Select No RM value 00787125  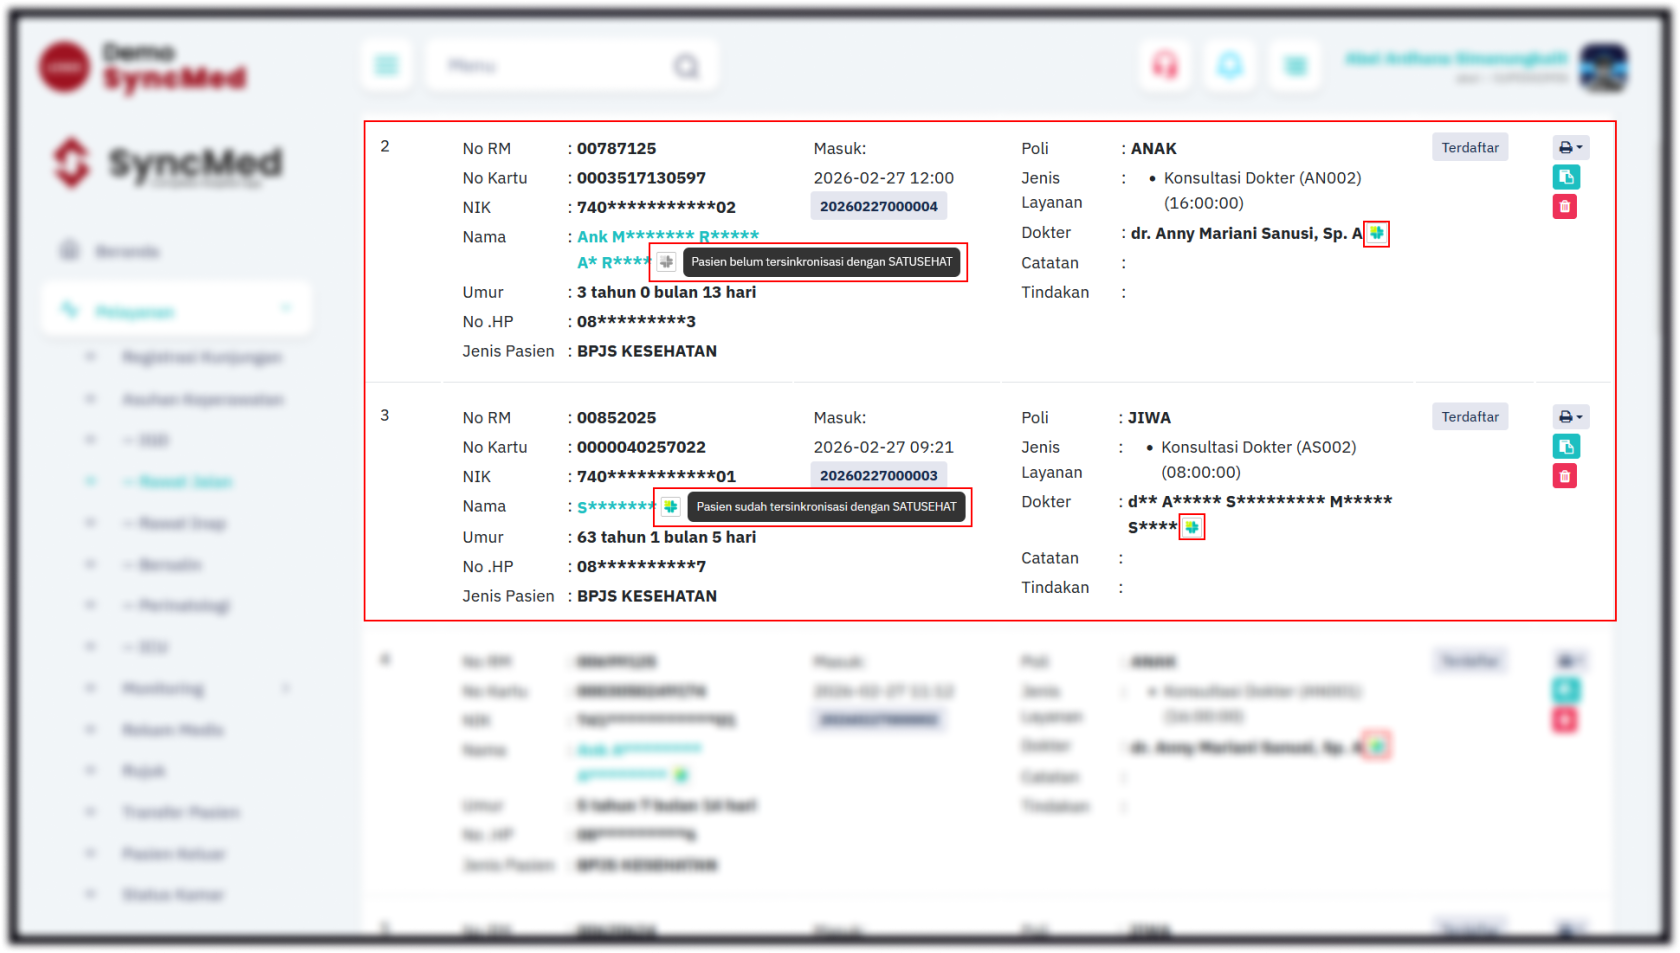click(x=617, y=149)
